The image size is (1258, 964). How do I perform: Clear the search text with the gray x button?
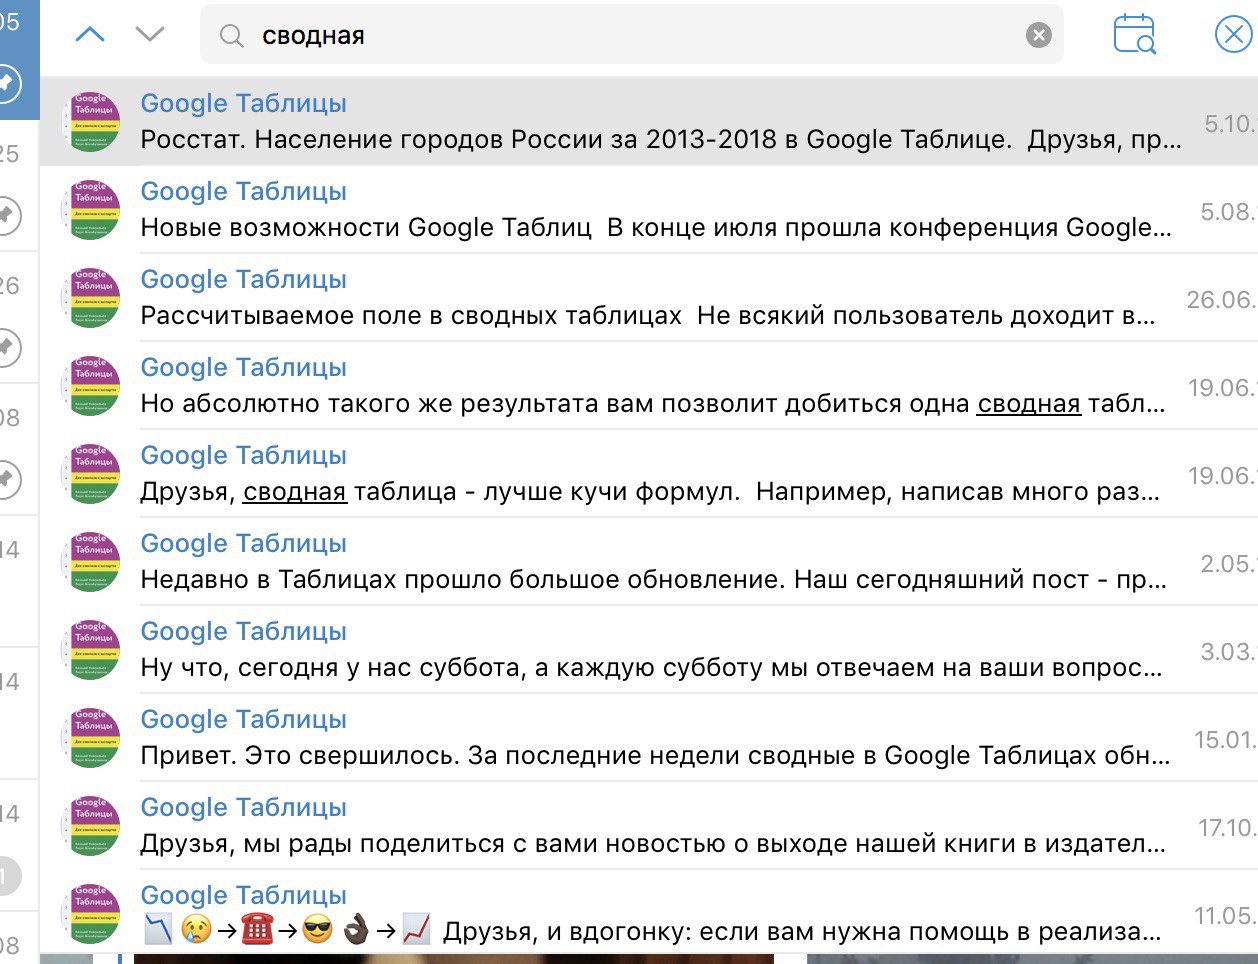click(1039, 35)
